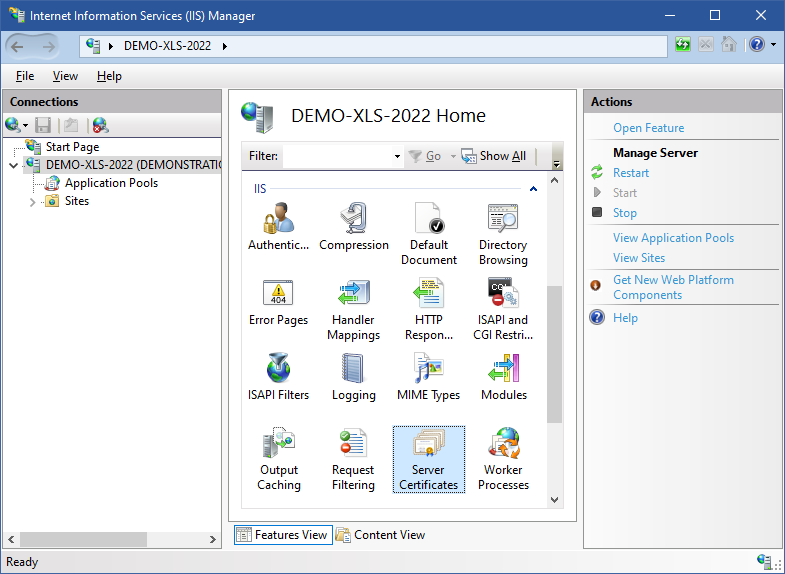Viewport: 785px width, 574px height.
Task: Open the Modules feature
Action: 504,376
